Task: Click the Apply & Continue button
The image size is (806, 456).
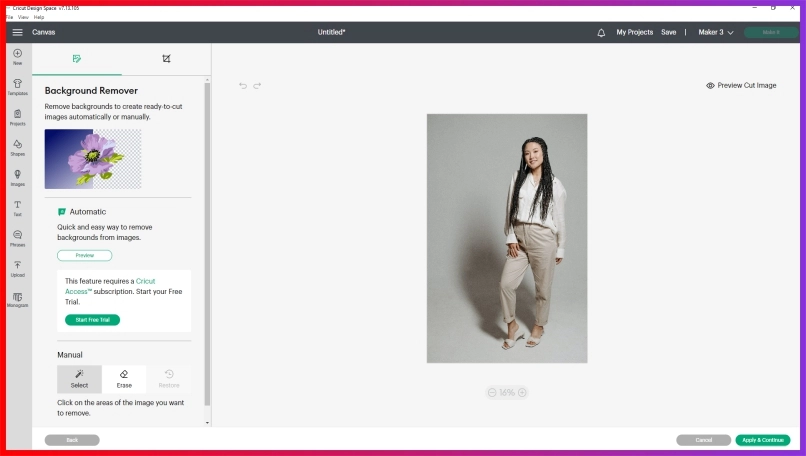Action: tap(762, 440)
